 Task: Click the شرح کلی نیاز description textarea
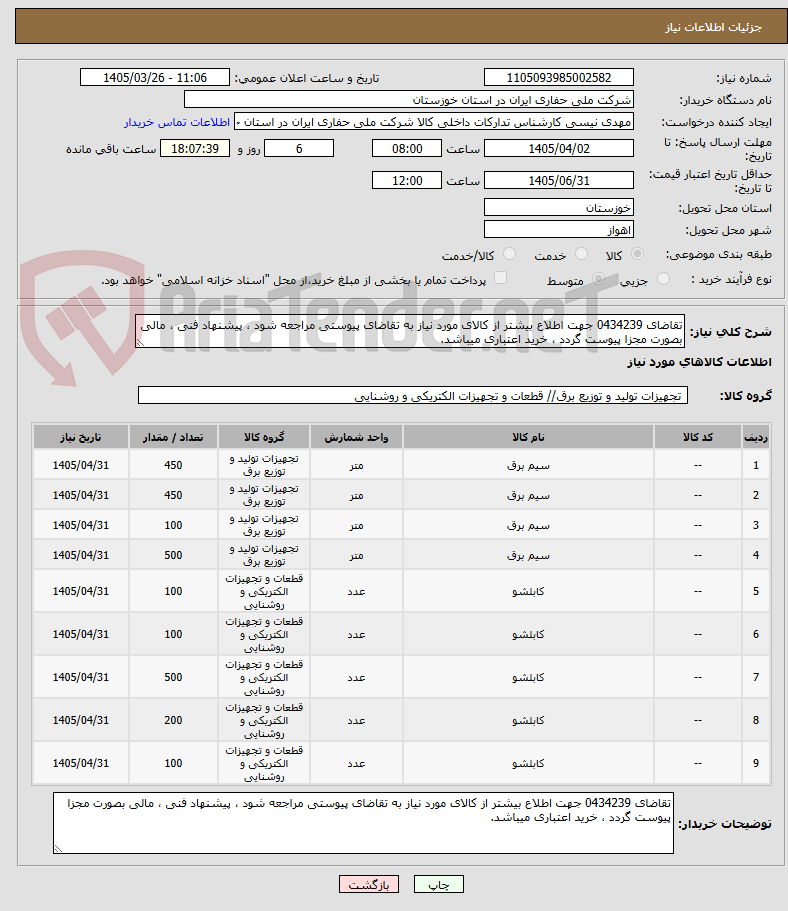pyautogui.click(x=410, y=332)
